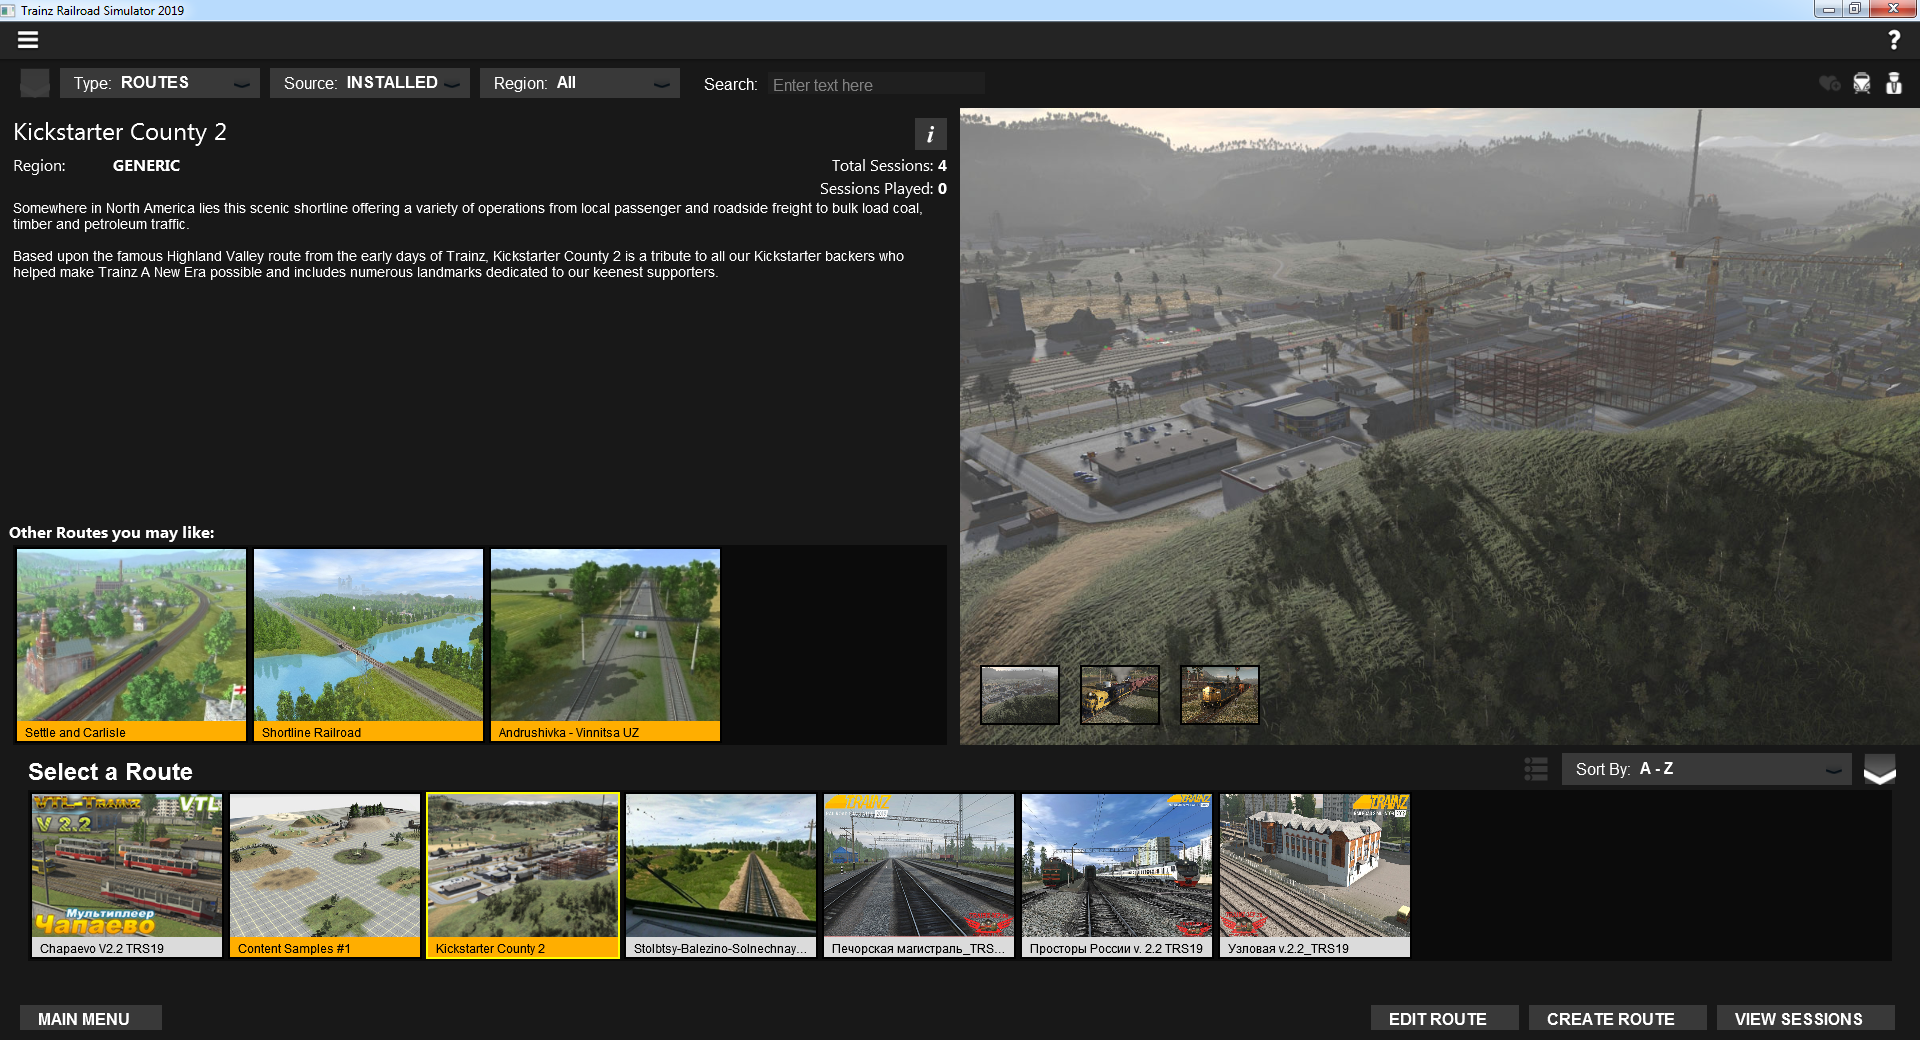Click the EDIT ROUTE button

click(1444, 1018)
